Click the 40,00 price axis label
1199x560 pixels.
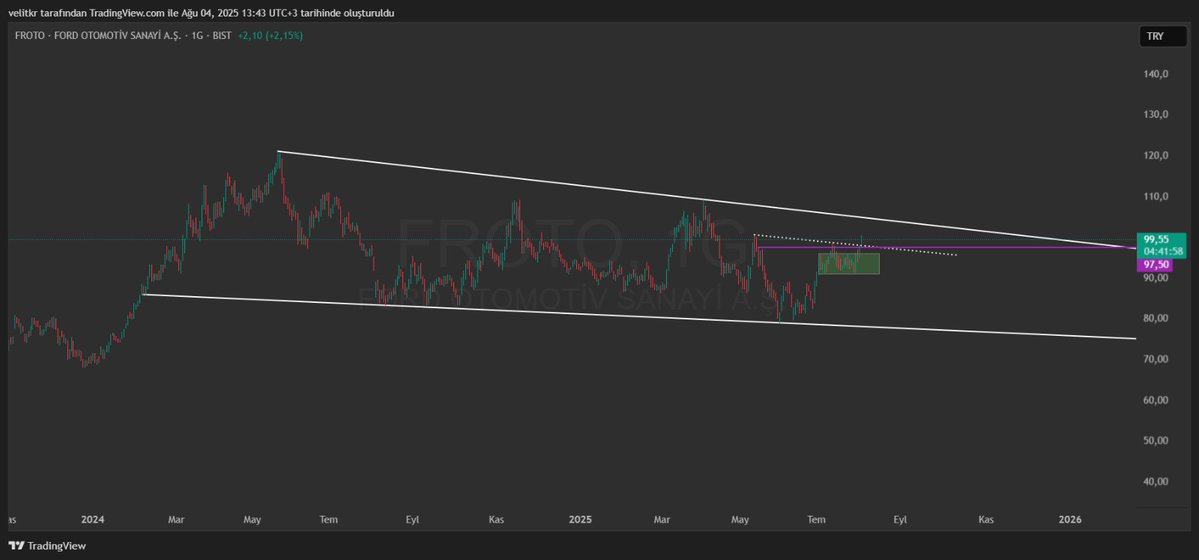point(1157,481)
